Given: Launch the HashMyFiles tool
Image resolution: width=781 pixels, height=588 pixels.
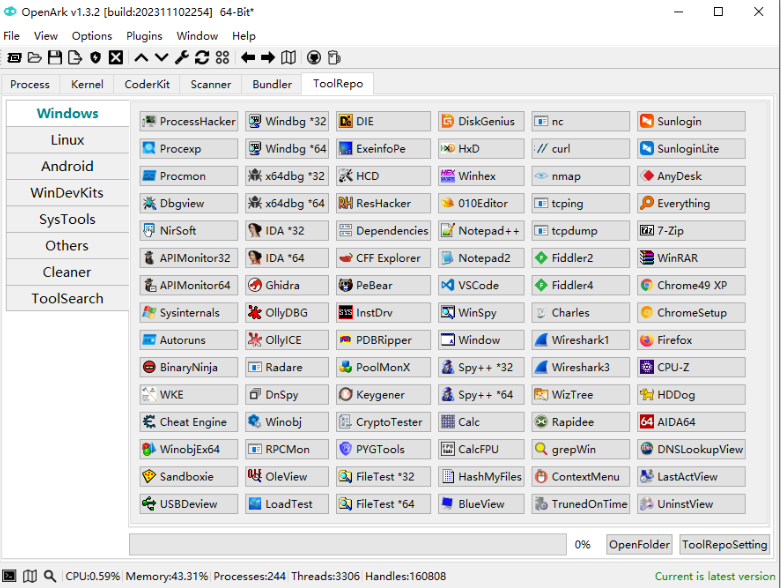Looking at the screenshot, I should click(x=481, y=476).
